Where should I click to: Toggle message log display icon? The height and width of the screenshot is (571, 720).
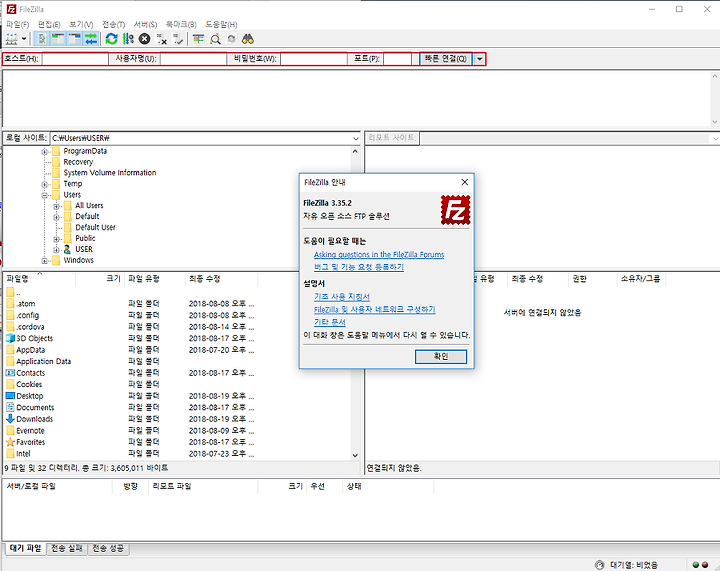pos(42,39)
